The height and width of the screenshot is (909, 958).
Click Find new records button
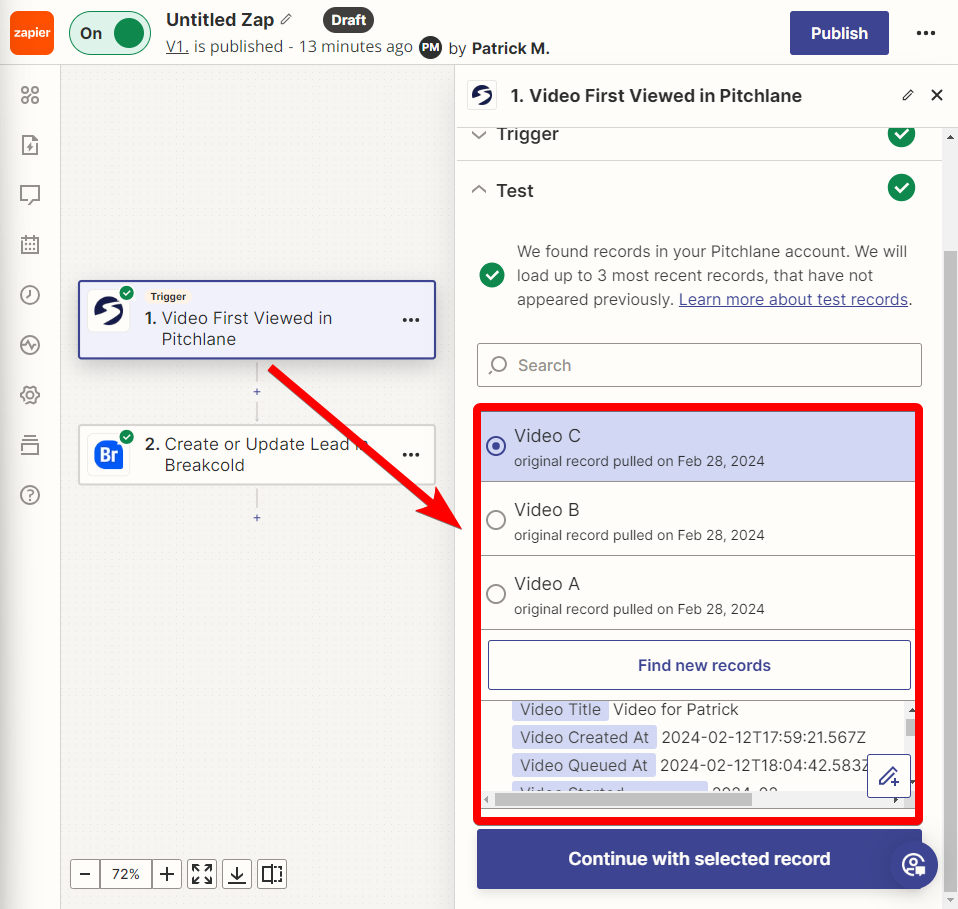tap(700, 665)
